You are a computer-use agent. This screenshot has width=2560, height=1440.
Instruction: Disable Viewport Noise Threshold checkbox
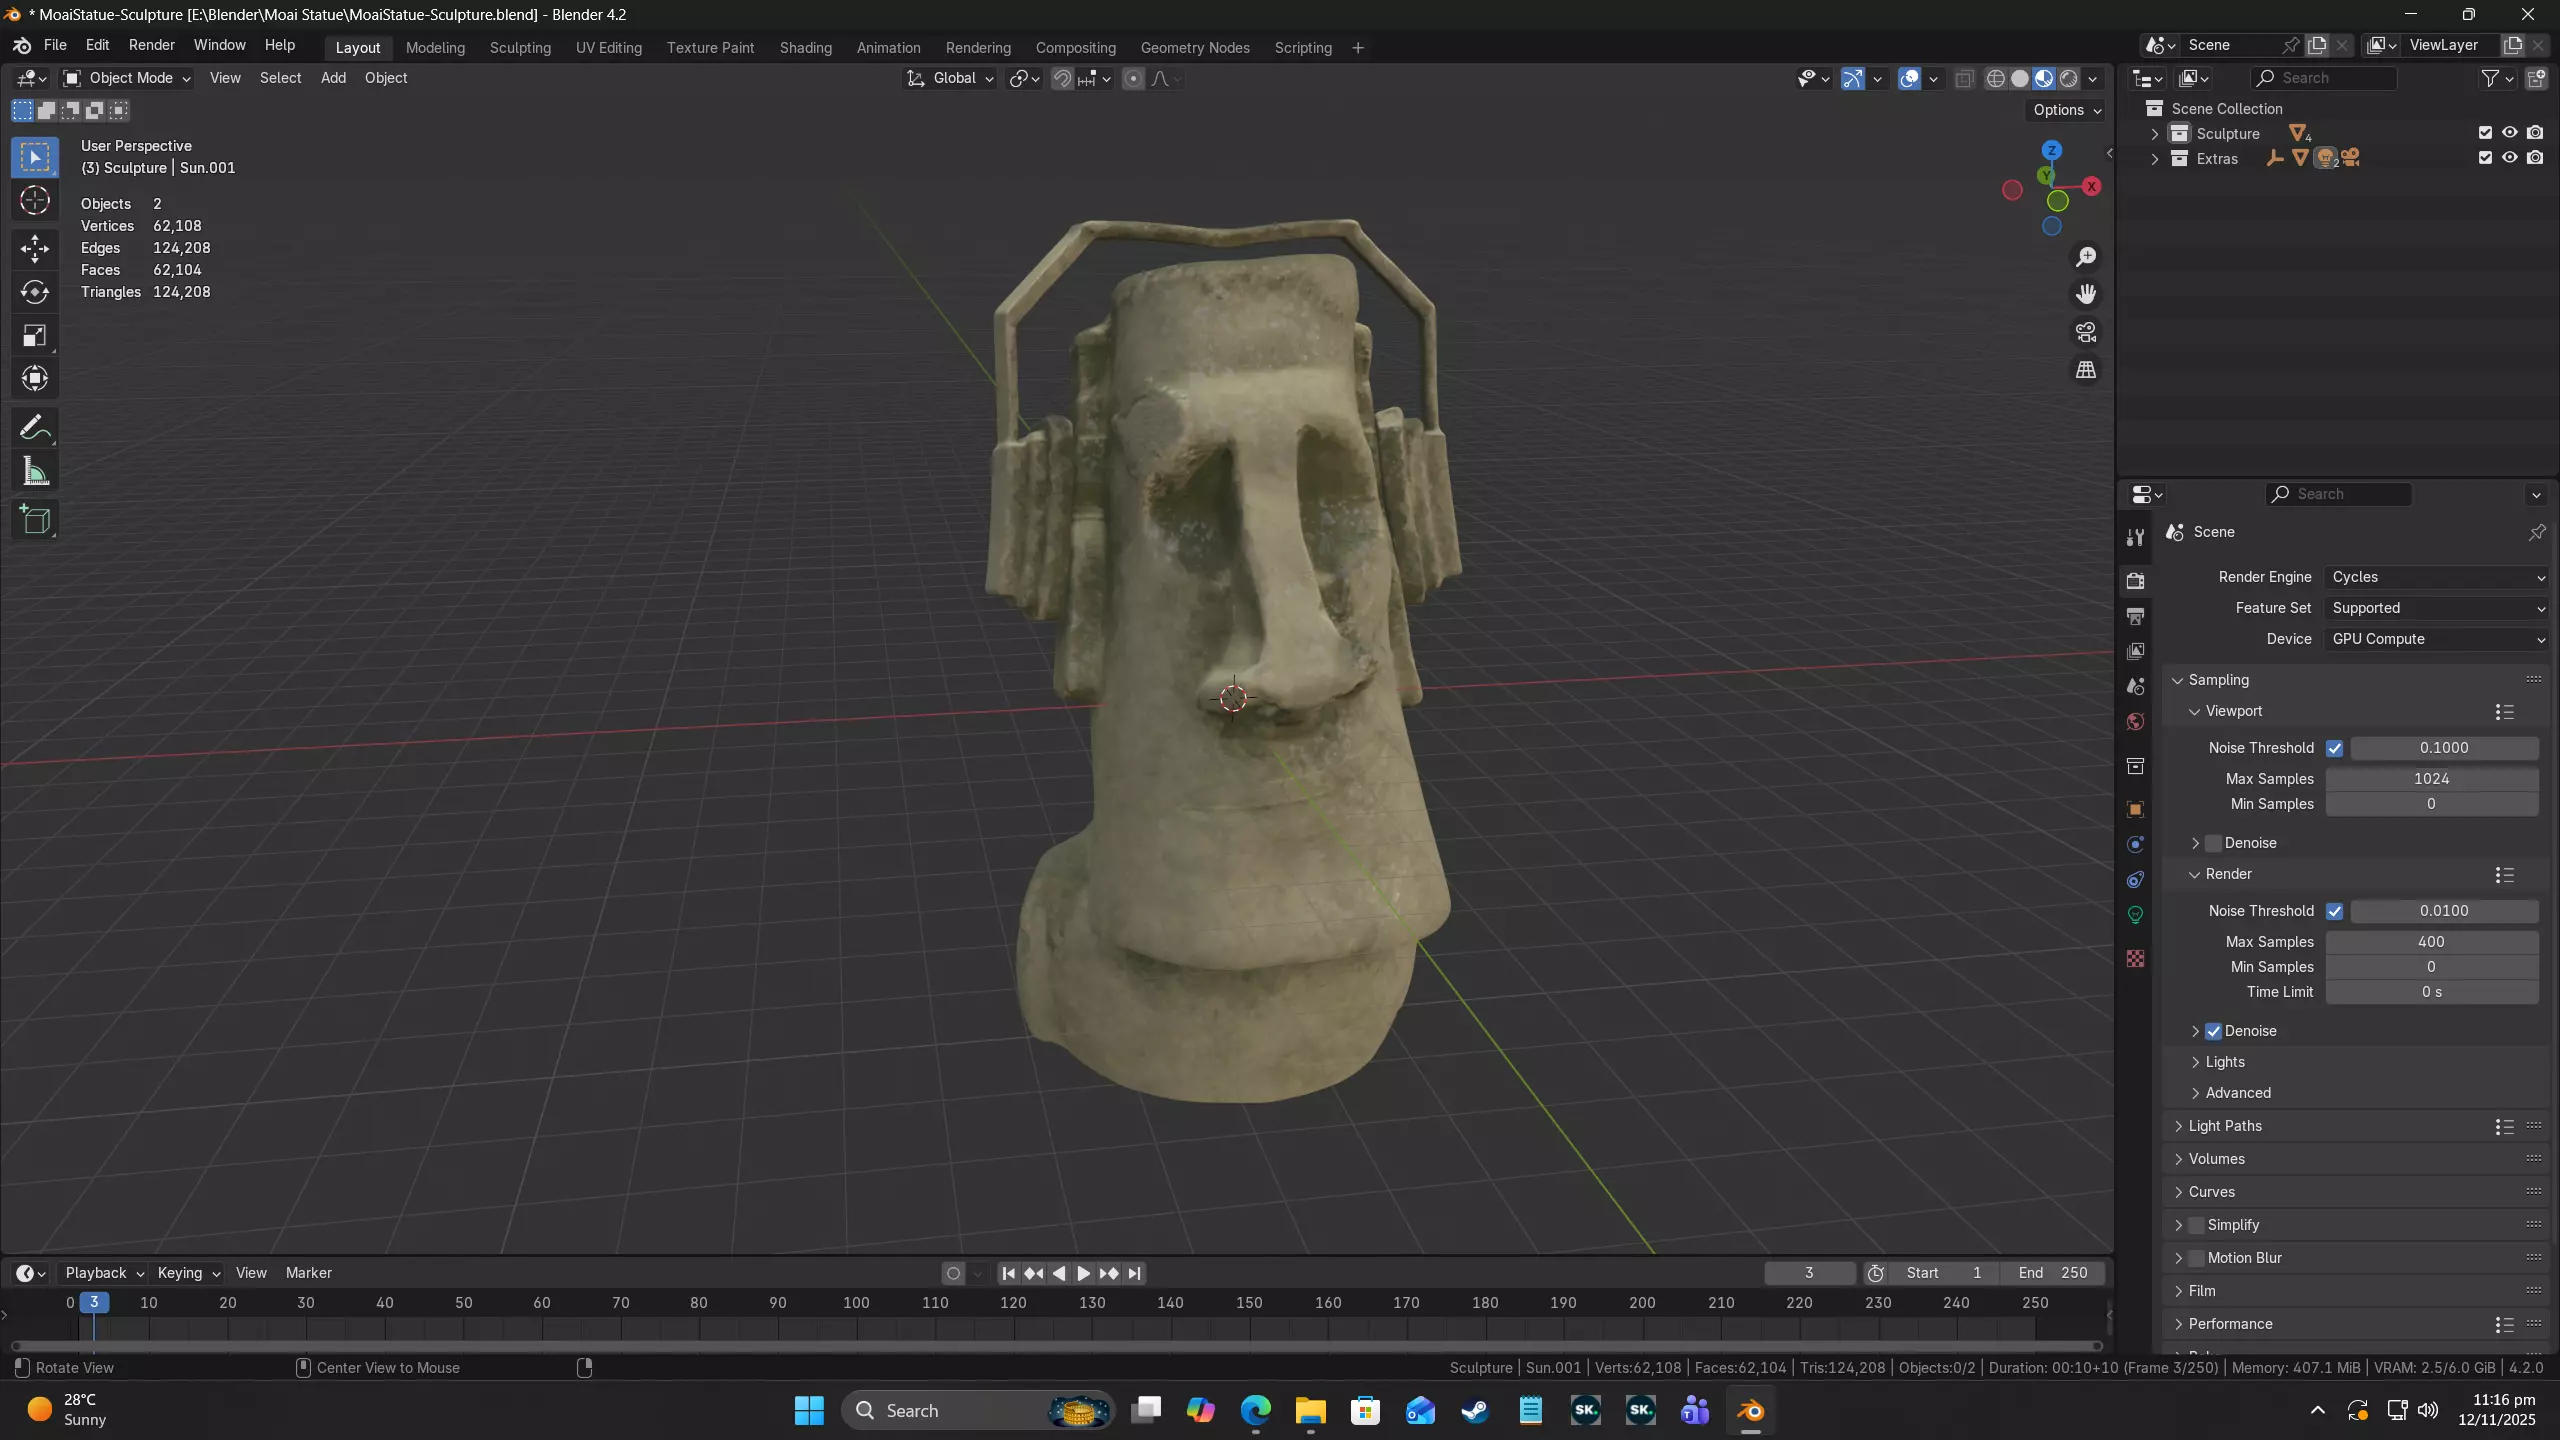(2334, 748)
